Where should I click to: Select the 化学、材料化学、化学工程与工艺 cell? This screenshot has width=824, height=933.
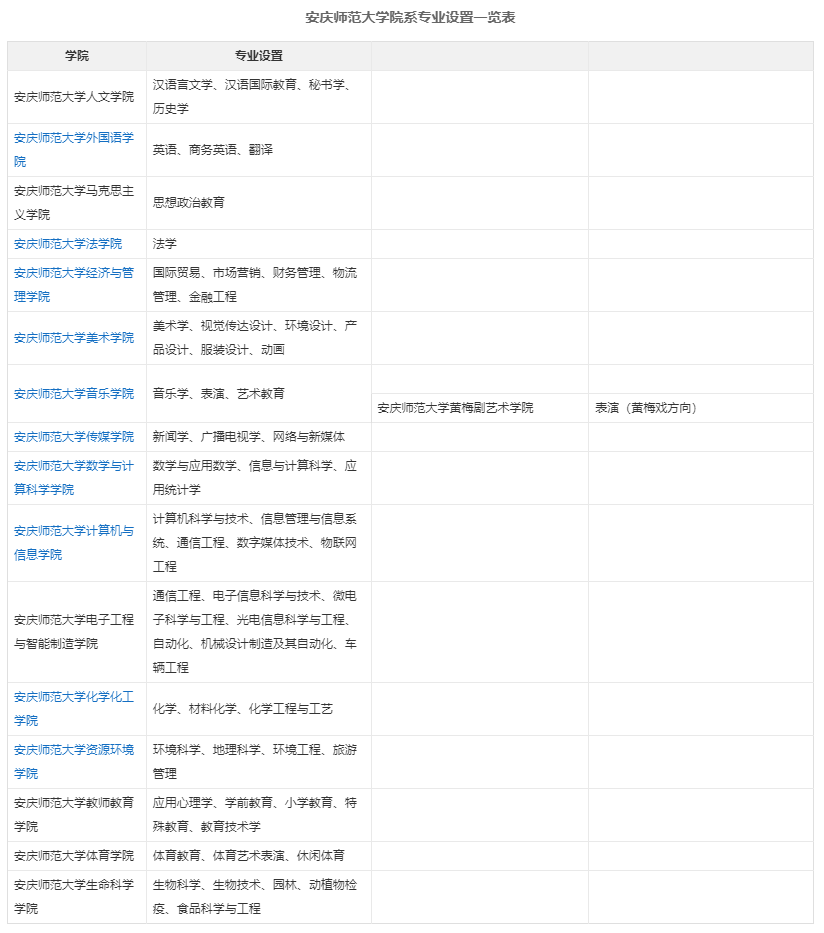tap(259, 709)
